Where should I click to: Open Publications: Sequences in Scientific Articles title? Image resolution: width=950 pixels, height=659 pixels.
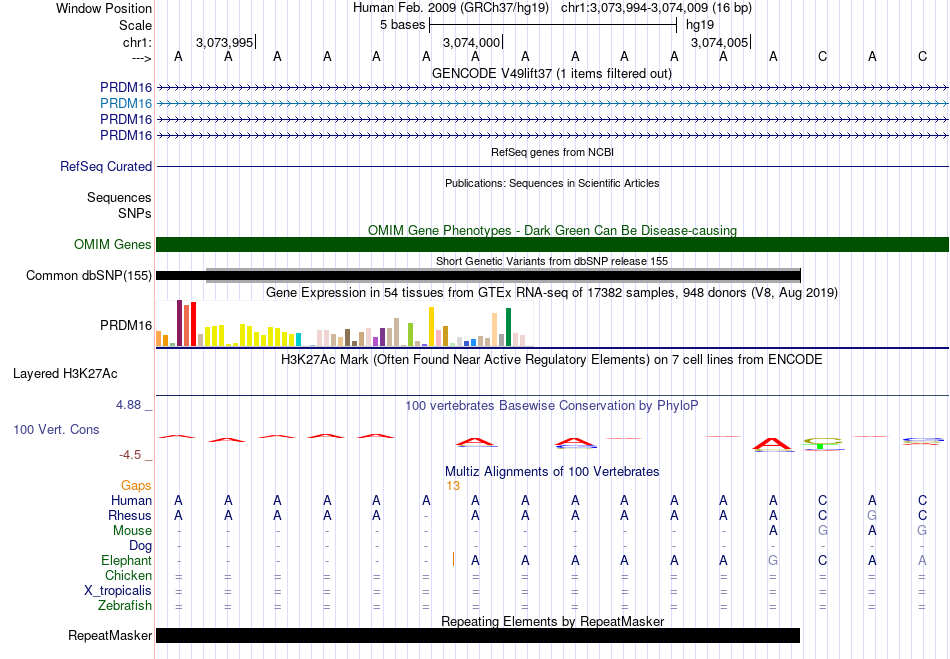(x=552, y=184)
